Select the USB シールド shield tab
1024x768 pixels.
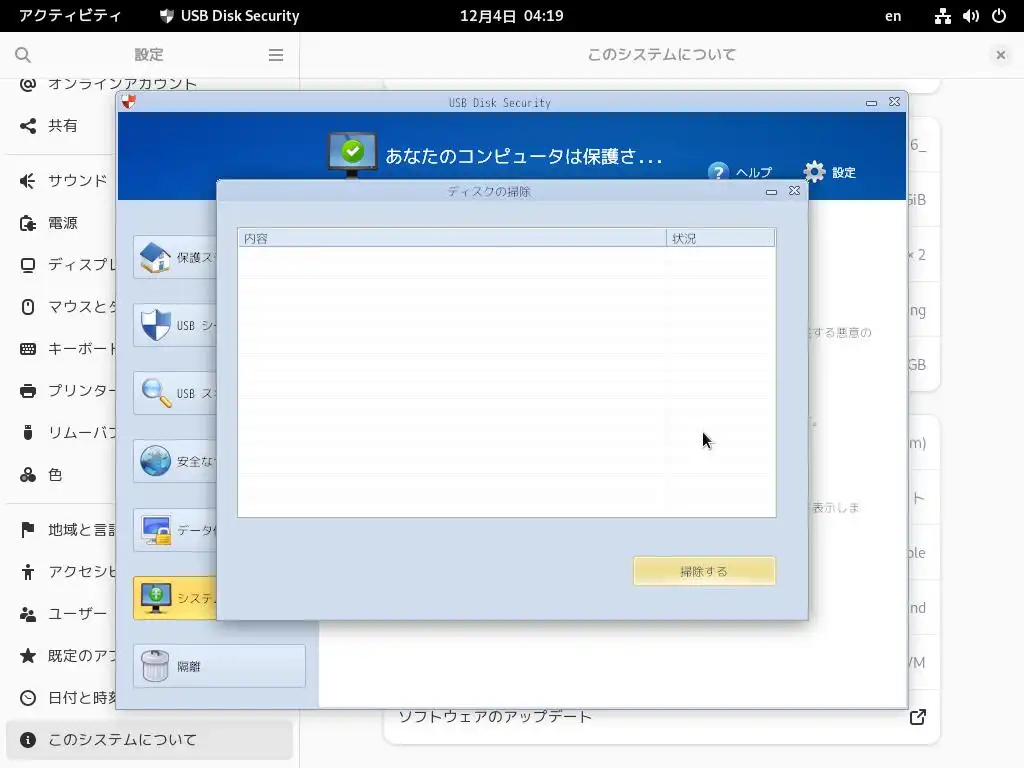click(175, 325)
